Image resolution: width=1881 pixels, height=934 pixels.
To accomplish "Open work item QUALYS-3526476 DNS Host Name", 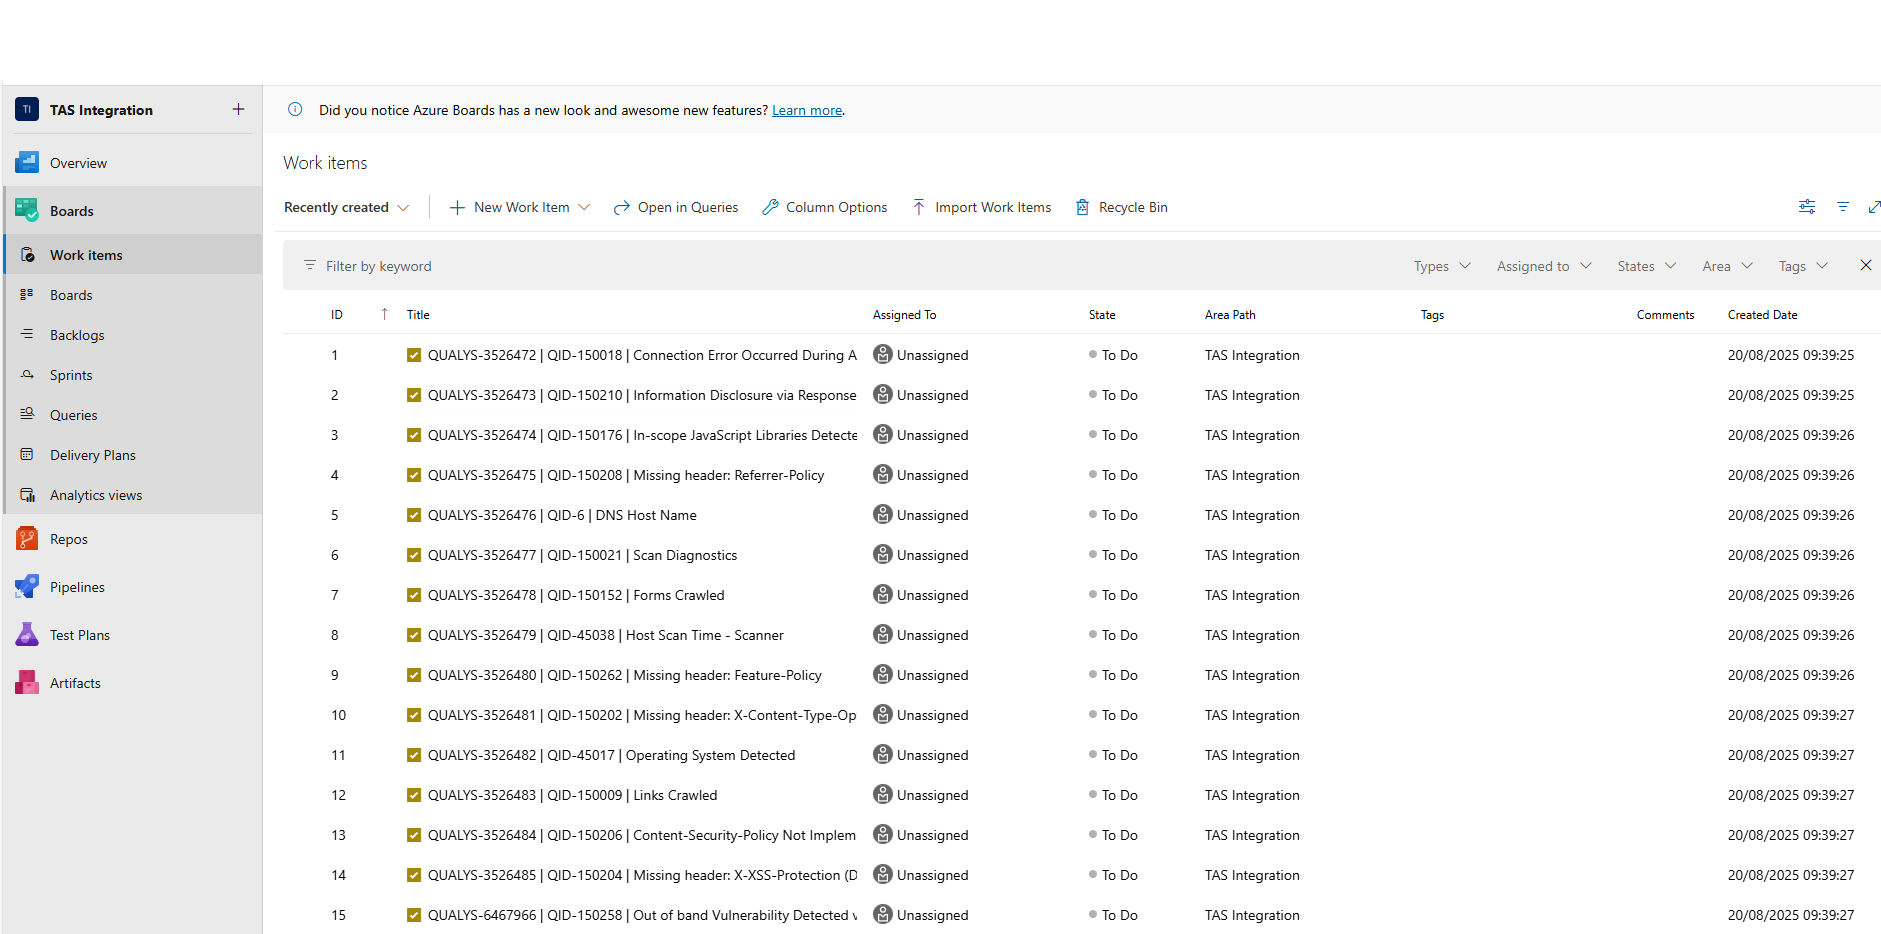I will (x=562, y=515).
